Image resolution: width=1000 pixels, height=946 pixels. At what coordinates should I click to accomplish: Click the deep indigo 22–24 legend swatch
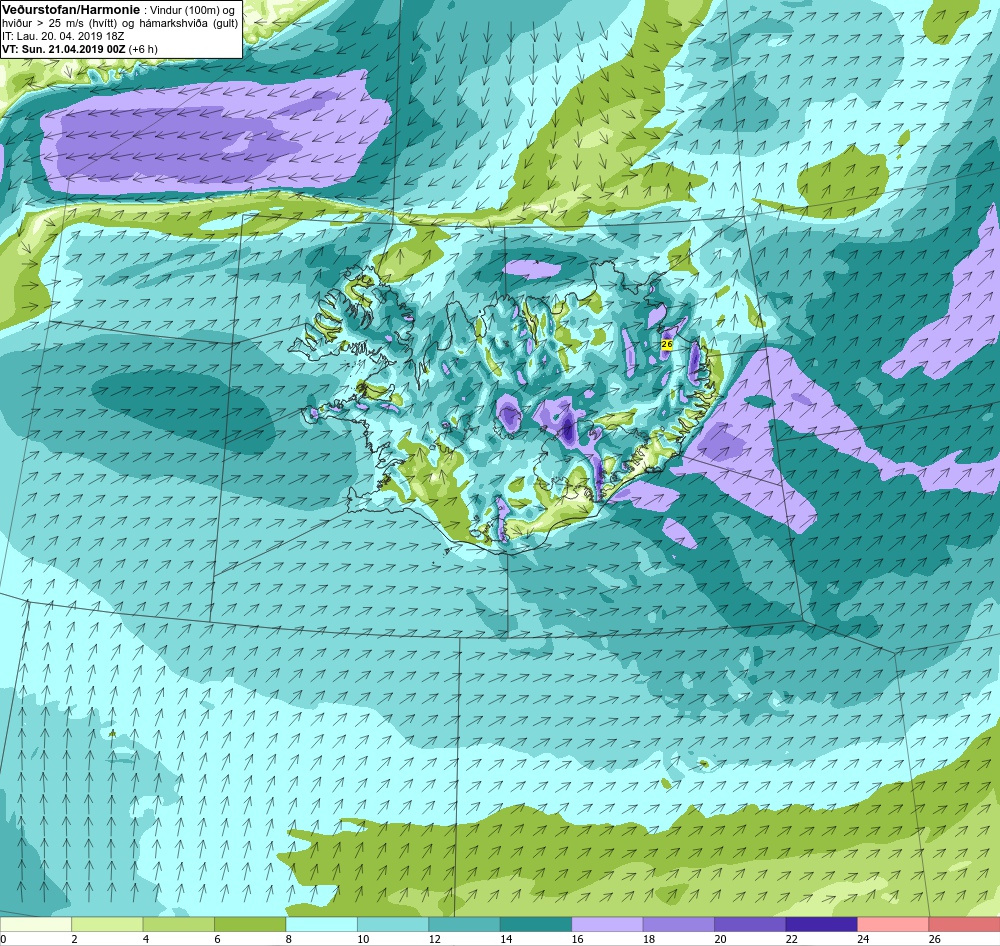tap(821, 924)
